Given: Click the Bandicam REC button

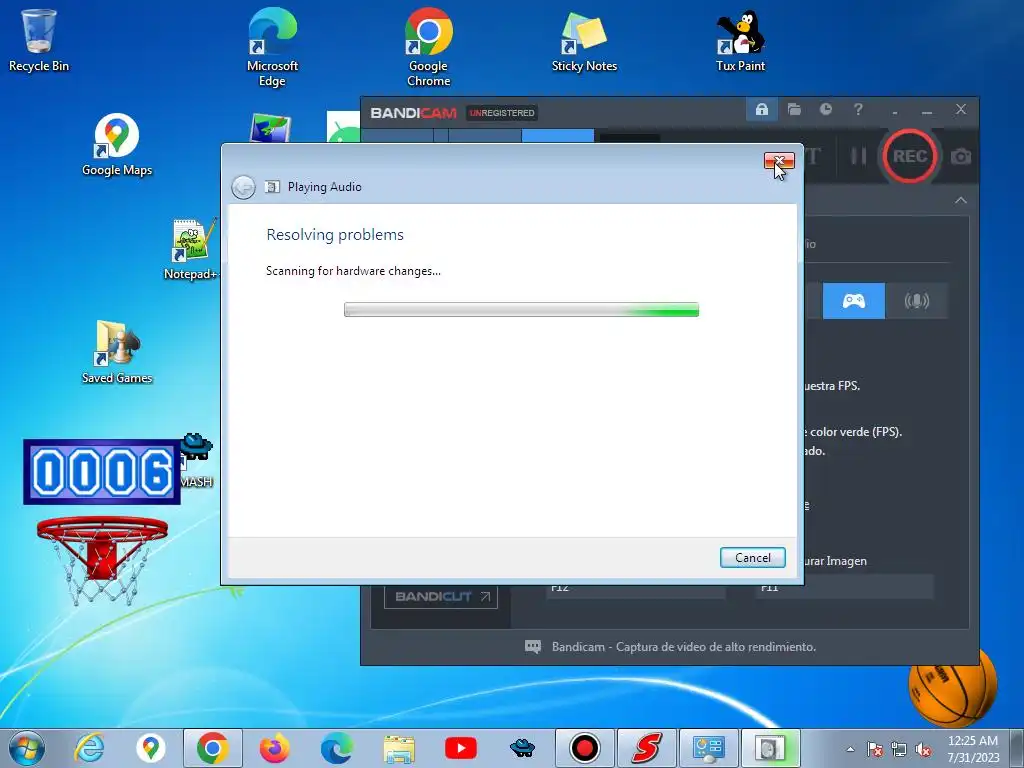Looking at the screenshot, I should [910, 157].
